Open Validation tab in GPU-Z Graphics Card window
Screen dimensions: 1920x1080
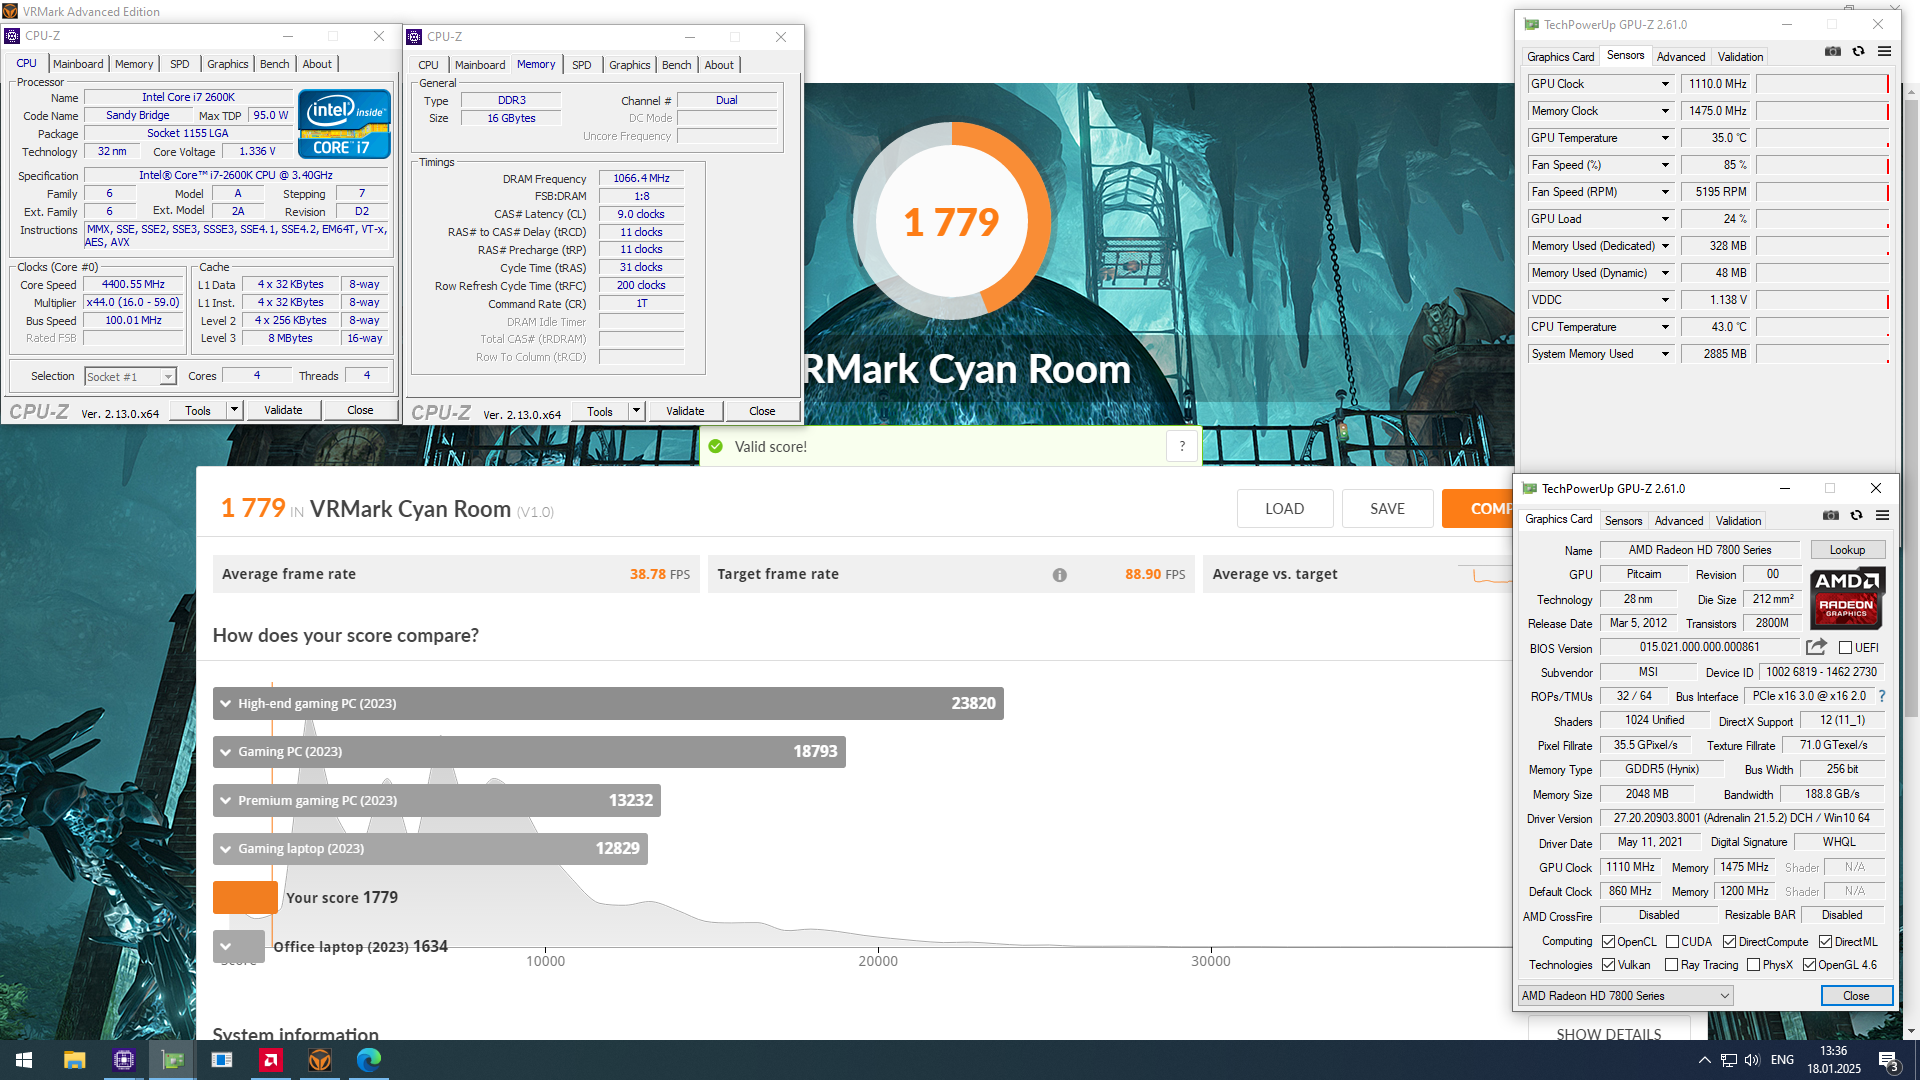point(1738,521)
